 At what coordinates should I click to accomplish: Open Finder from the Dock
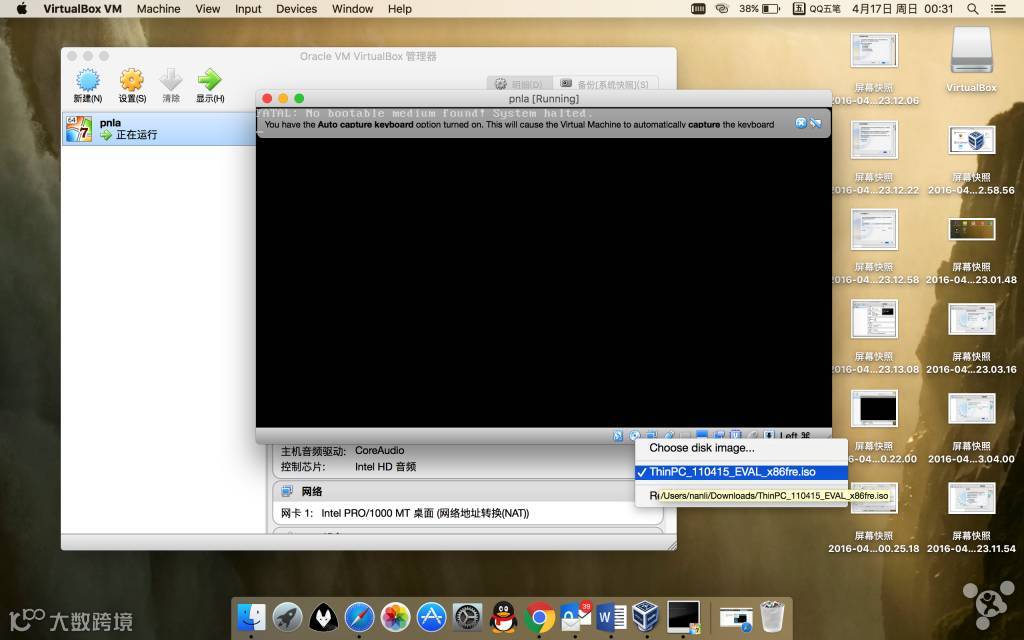click(251, 616)
